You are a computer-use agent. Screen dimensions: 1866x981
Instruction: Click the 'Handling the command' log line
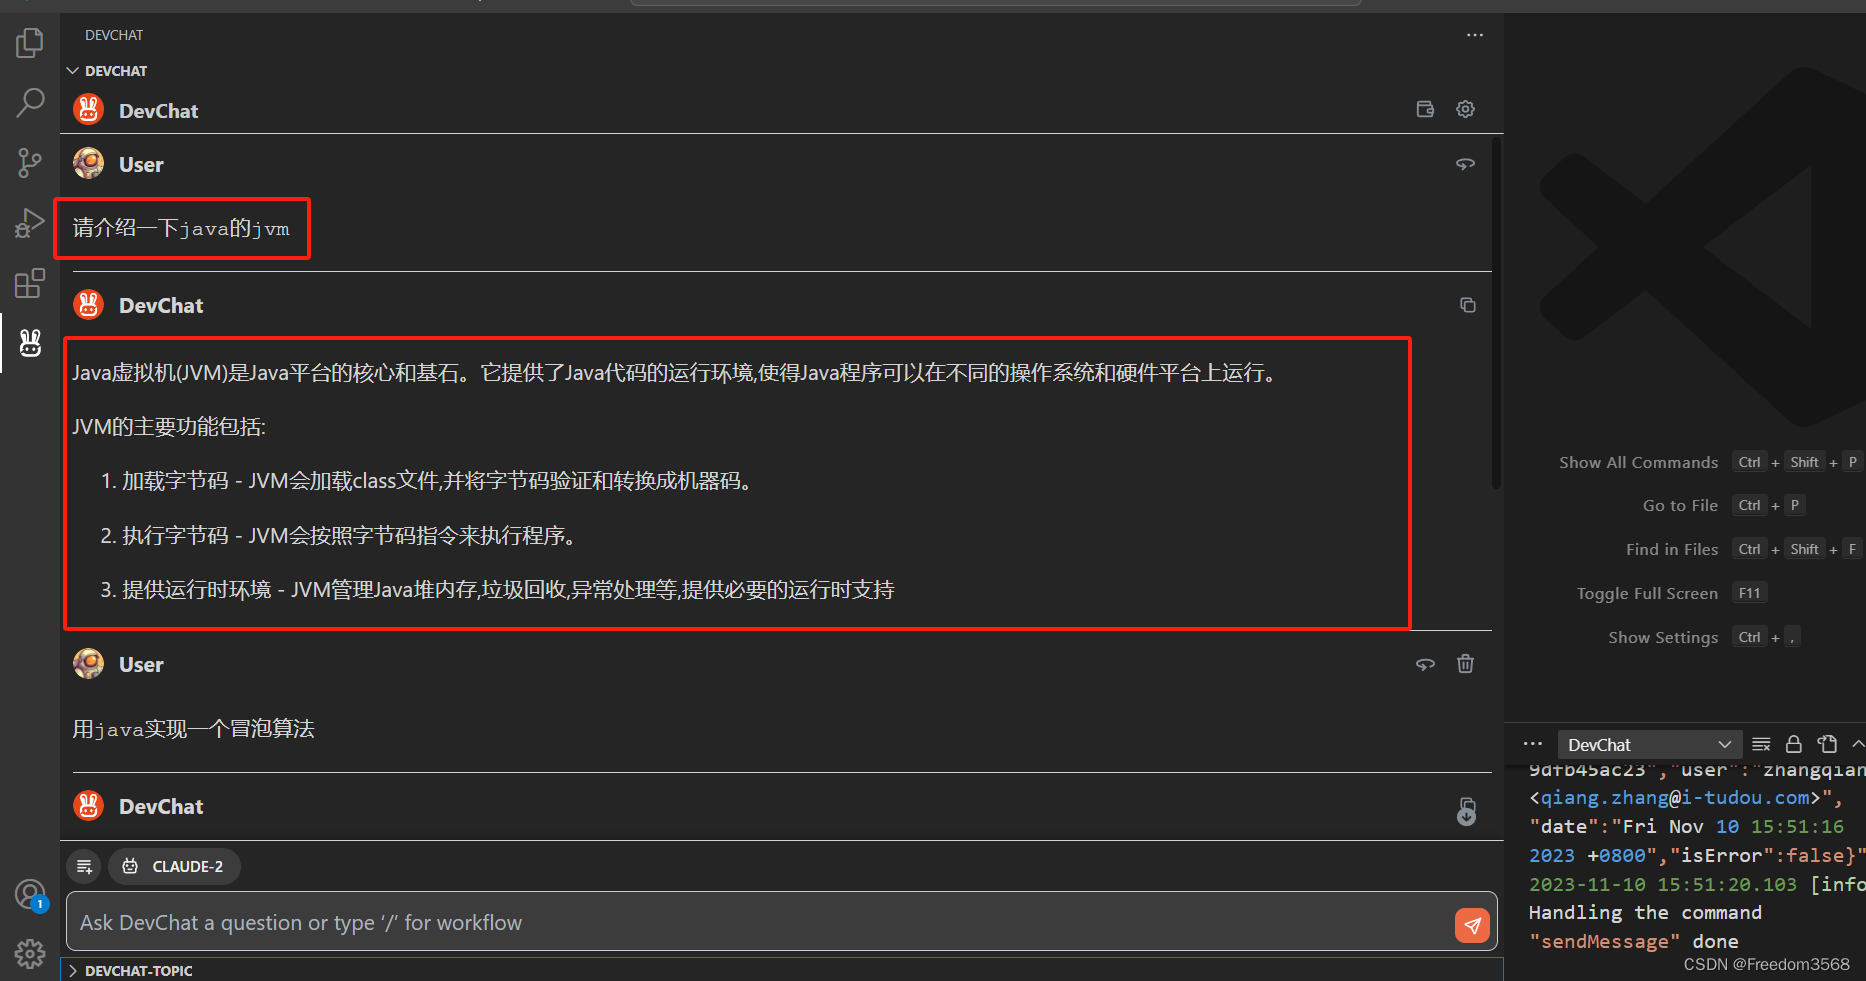1645,913
